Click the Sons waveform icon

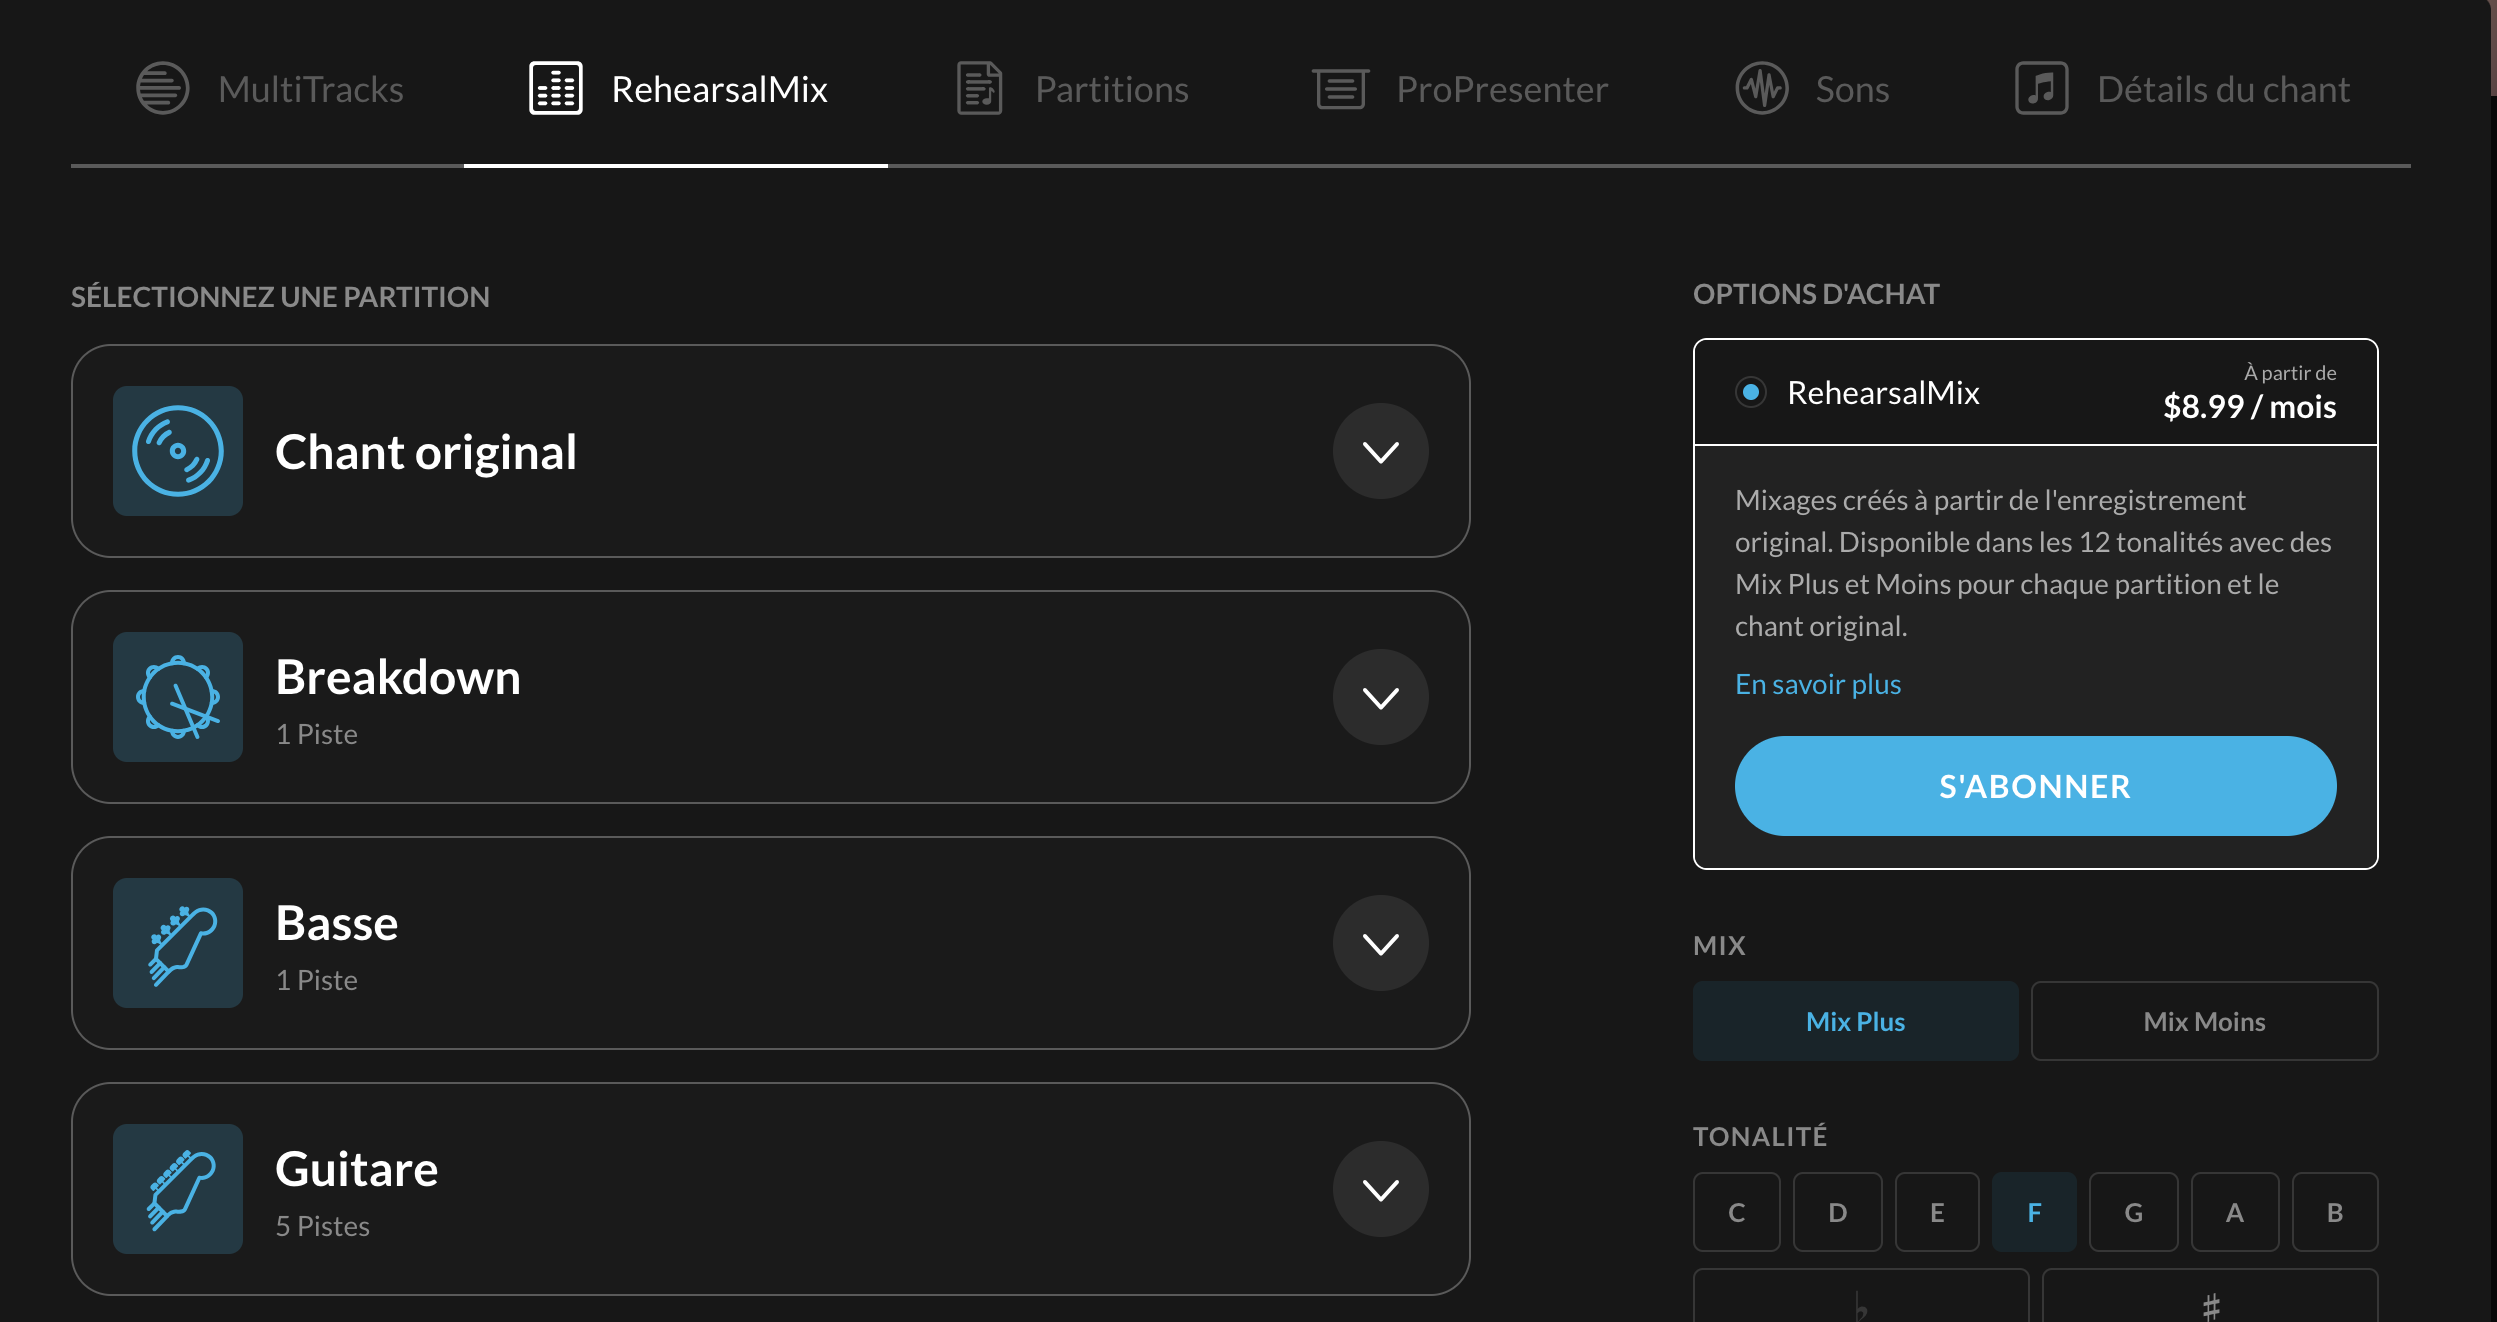pyautogui.click(x=1761, y=89)
